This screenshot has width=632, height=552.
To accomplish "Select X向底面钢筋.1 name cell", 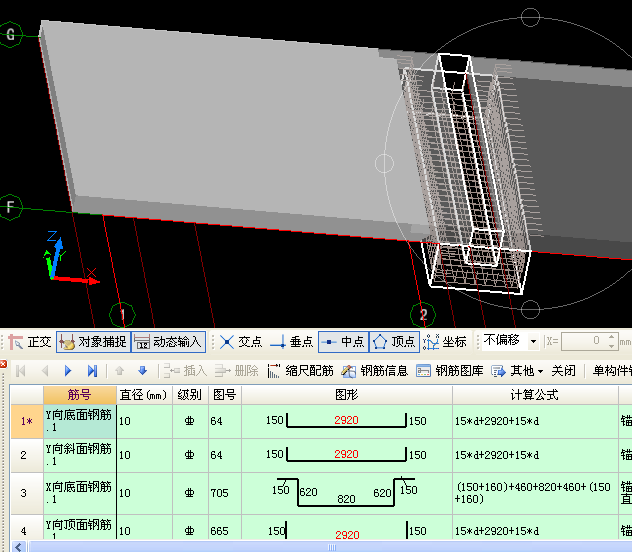I will (79, 493).
